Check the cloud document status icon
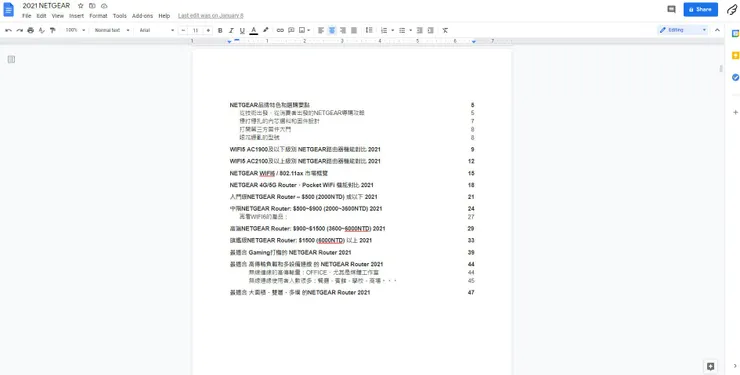 pyautogui.click(x=104, y=6)
